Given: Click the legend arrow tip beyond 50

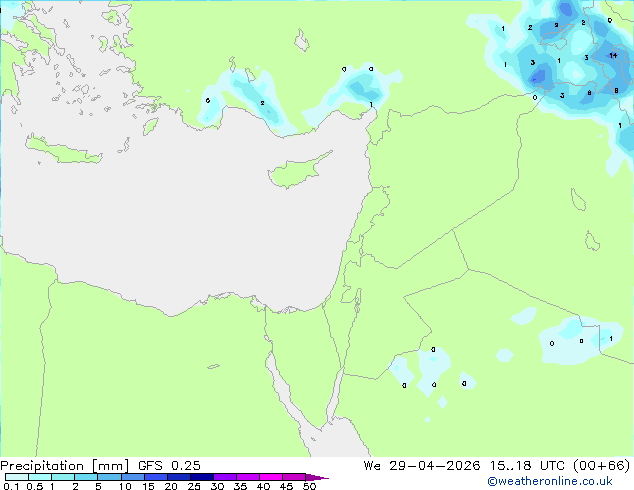Looking at the screenshot, I should coord(317,477).
